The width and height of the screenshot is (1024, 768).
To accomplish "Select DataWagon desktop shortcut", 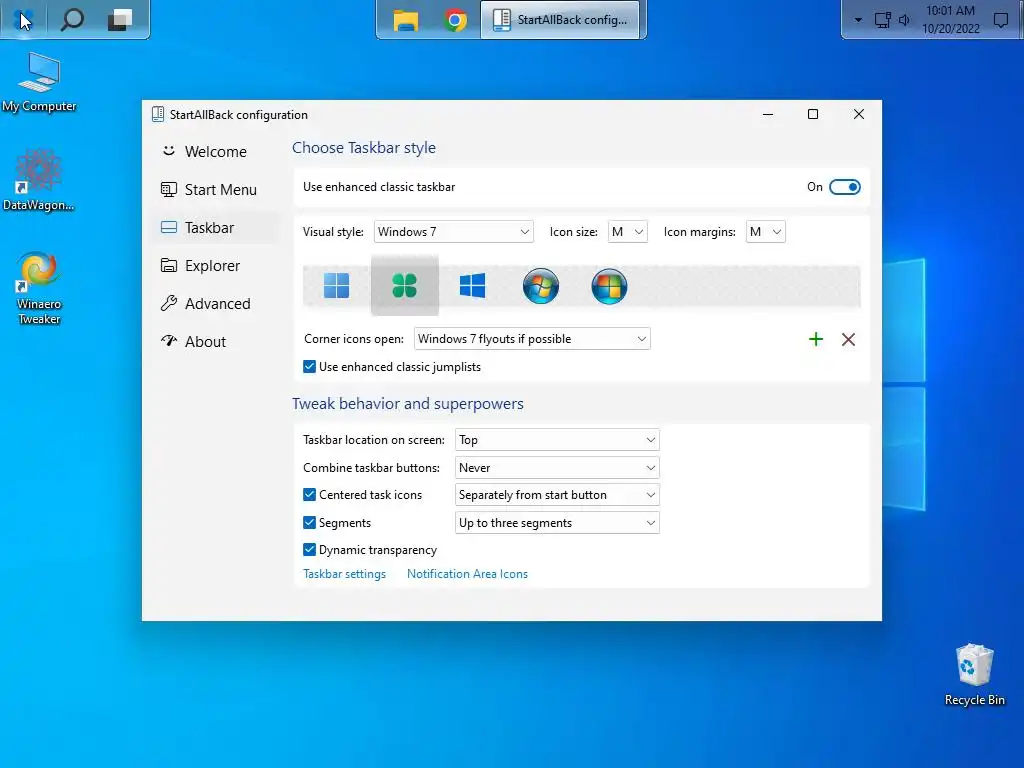I will pyautogui.click(x=39, y=180).
